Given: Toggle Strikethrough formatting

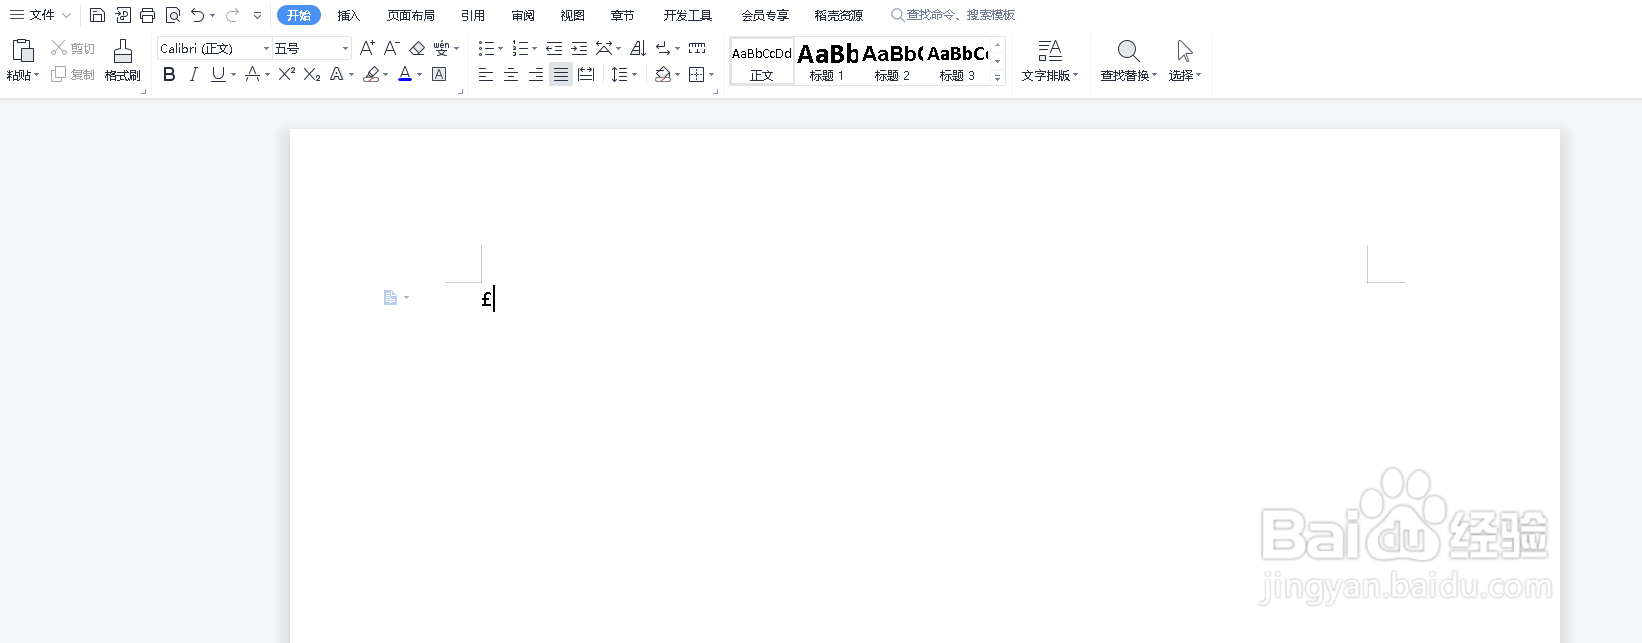Looking at the screenshot, I should 252,74.
